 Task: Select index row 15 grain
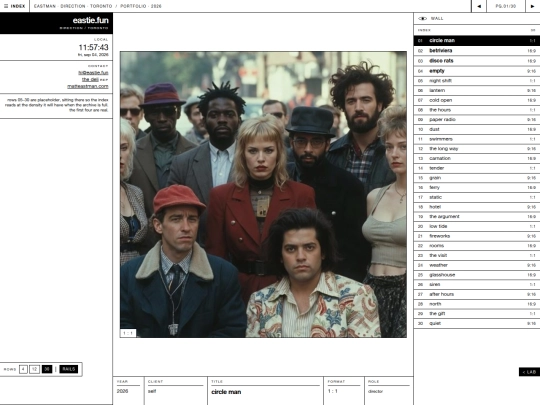(x=477, y=178)
